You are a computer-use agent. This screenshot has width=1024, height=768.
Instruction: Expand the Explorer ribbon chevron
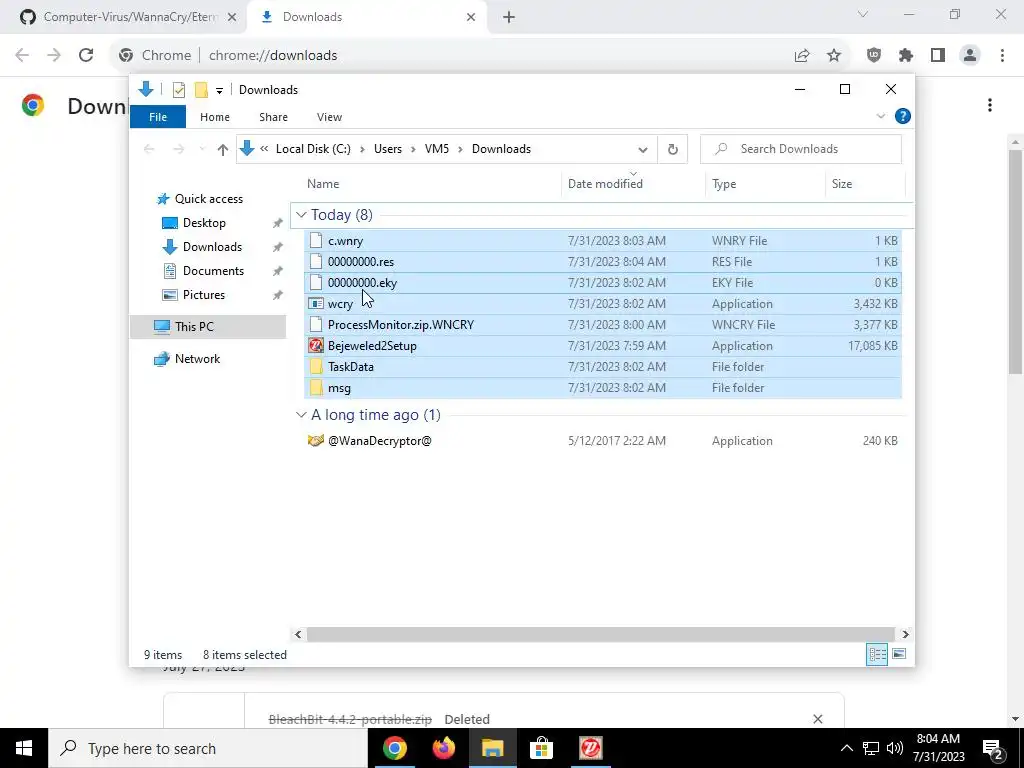880,116
